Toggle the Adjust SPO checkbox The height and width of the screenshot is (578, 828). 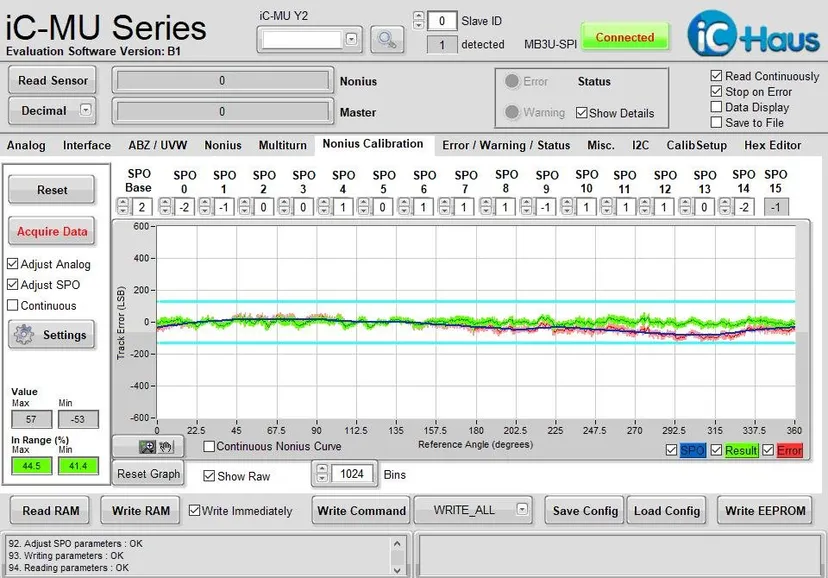13,285
